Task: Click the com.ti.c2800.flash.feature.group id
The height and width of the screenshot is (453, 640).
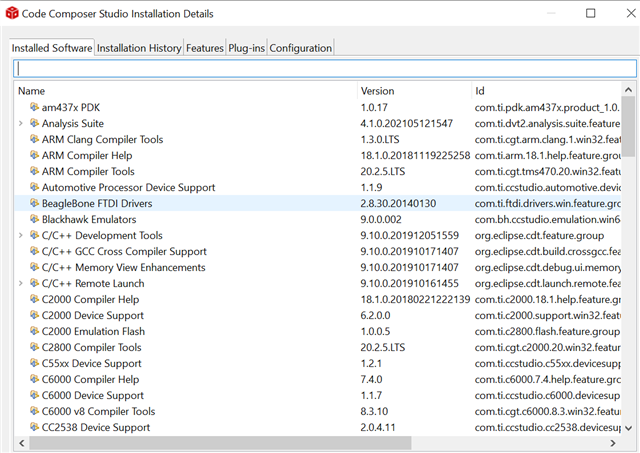Action: (547, 331)
